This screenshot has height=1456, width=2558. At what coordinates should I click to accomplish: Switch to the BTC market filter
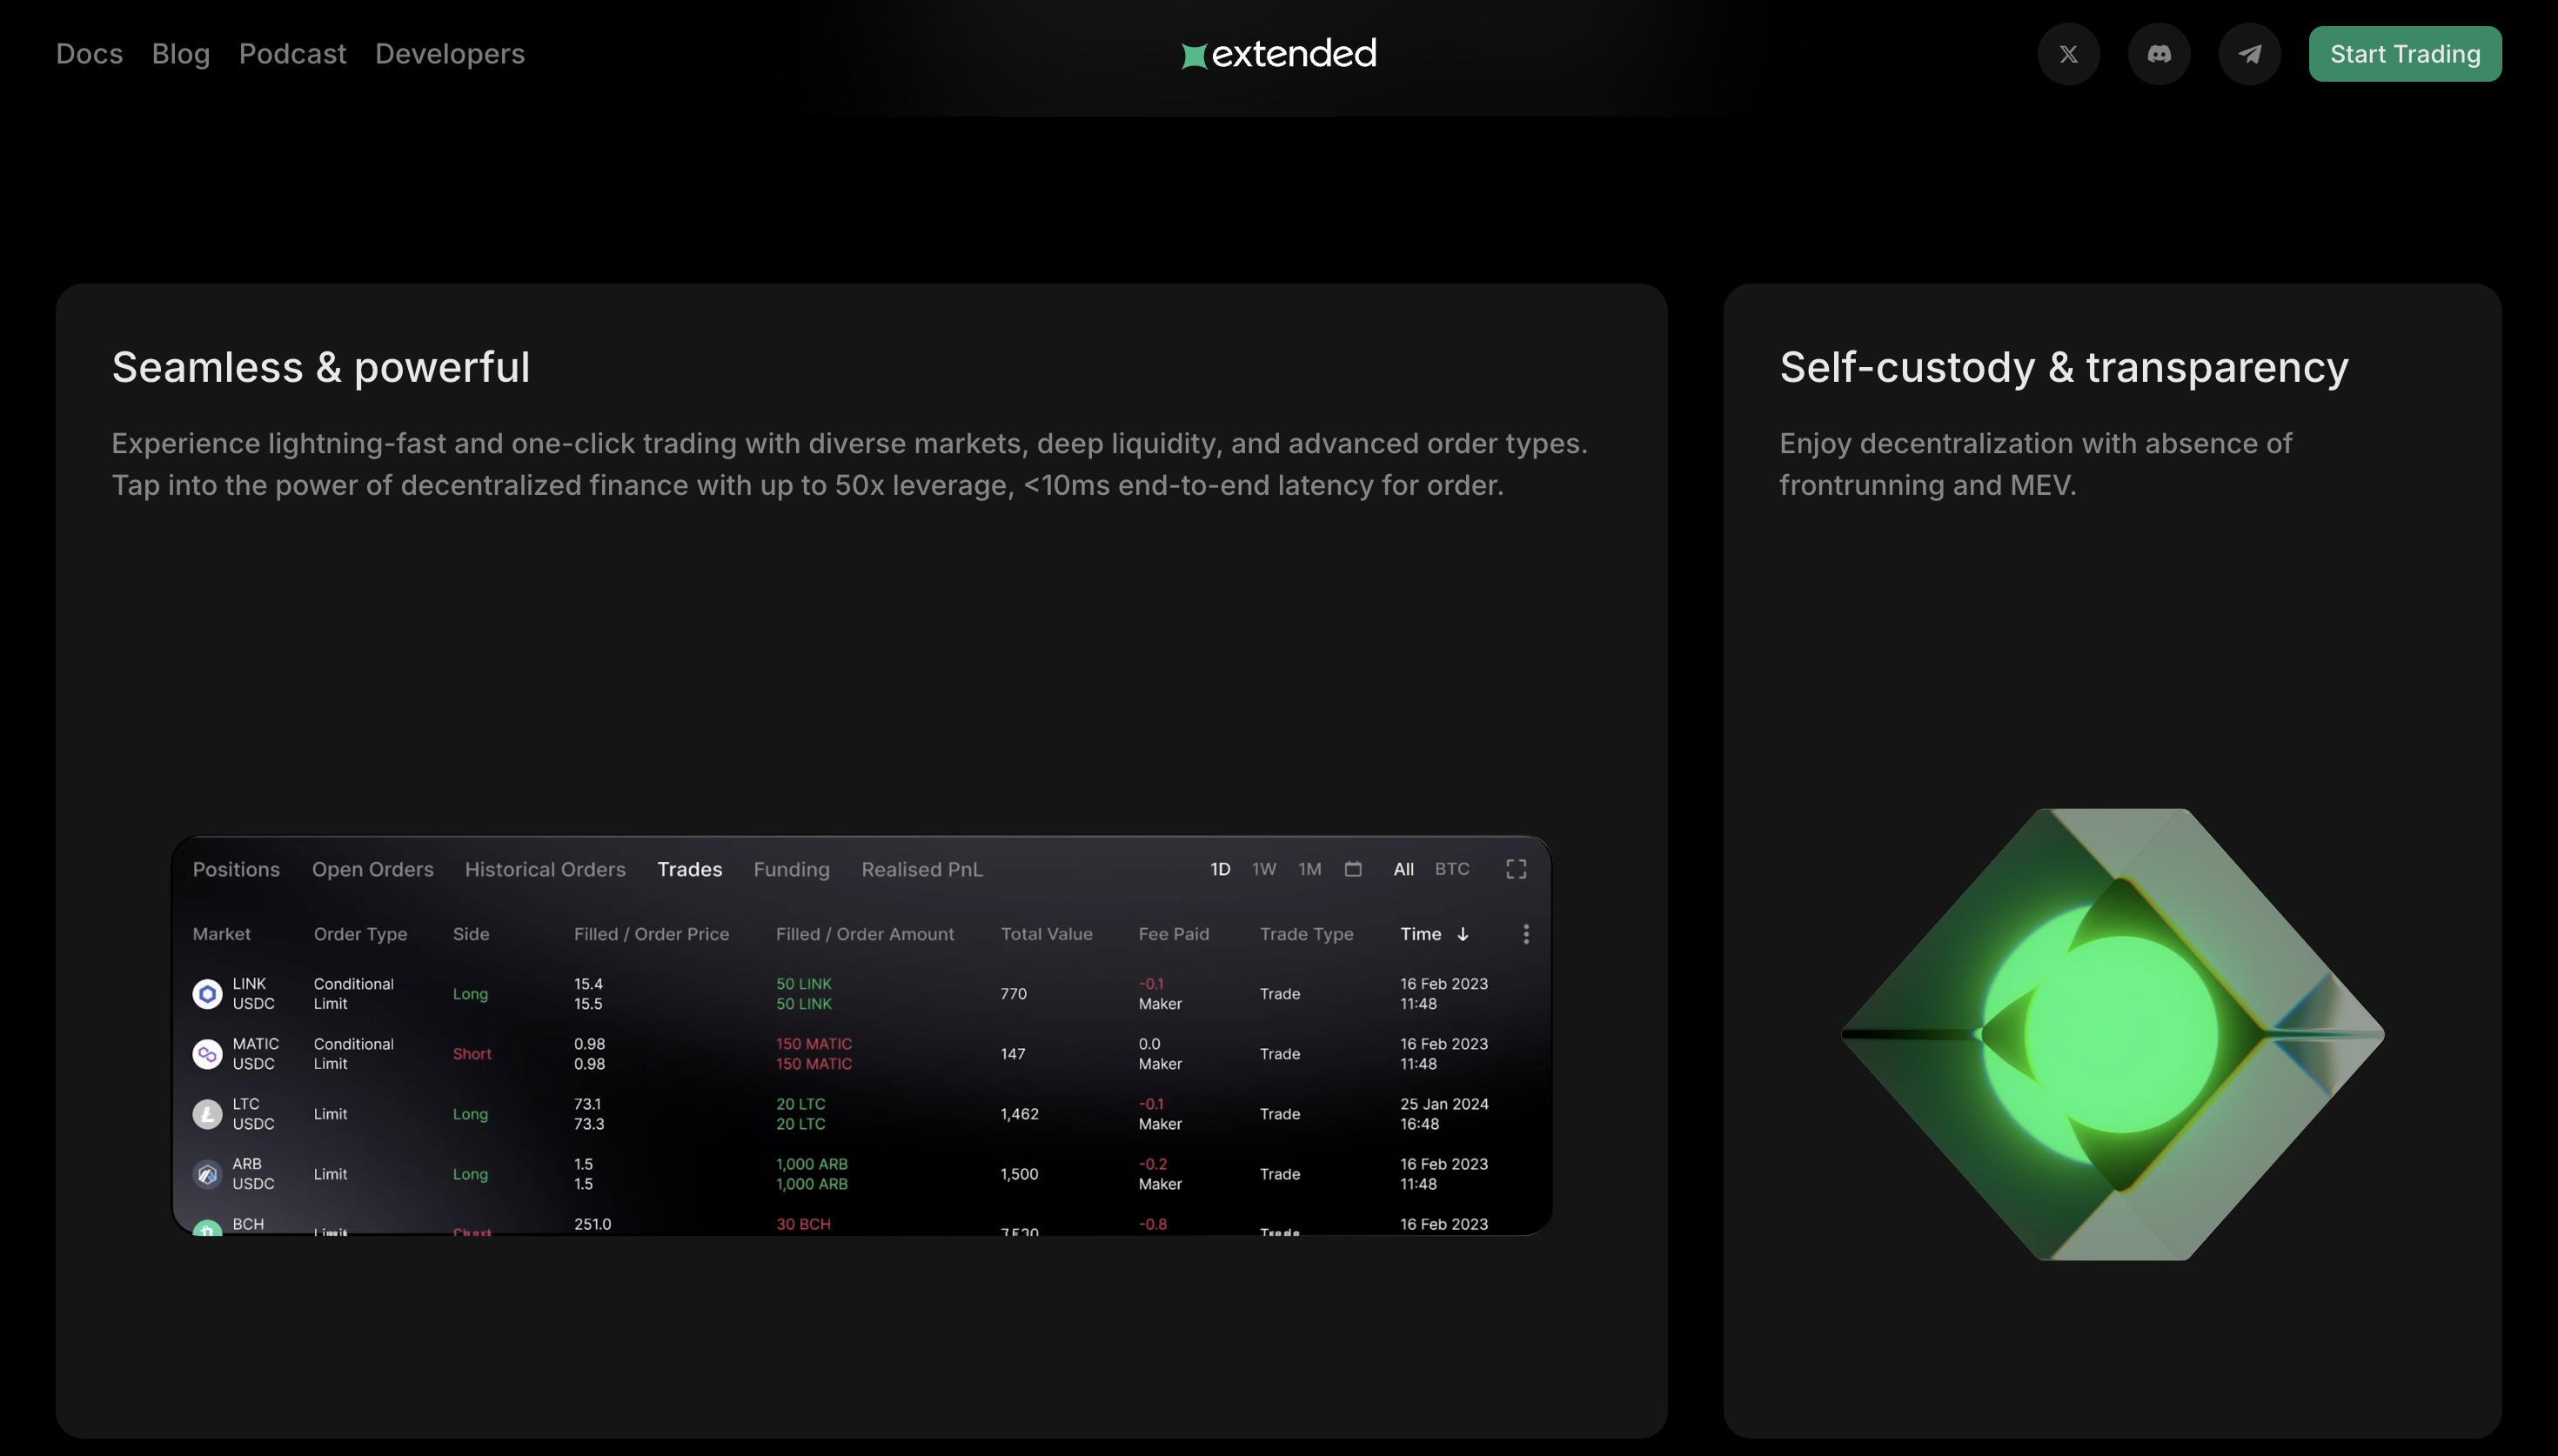(1451, 869)
